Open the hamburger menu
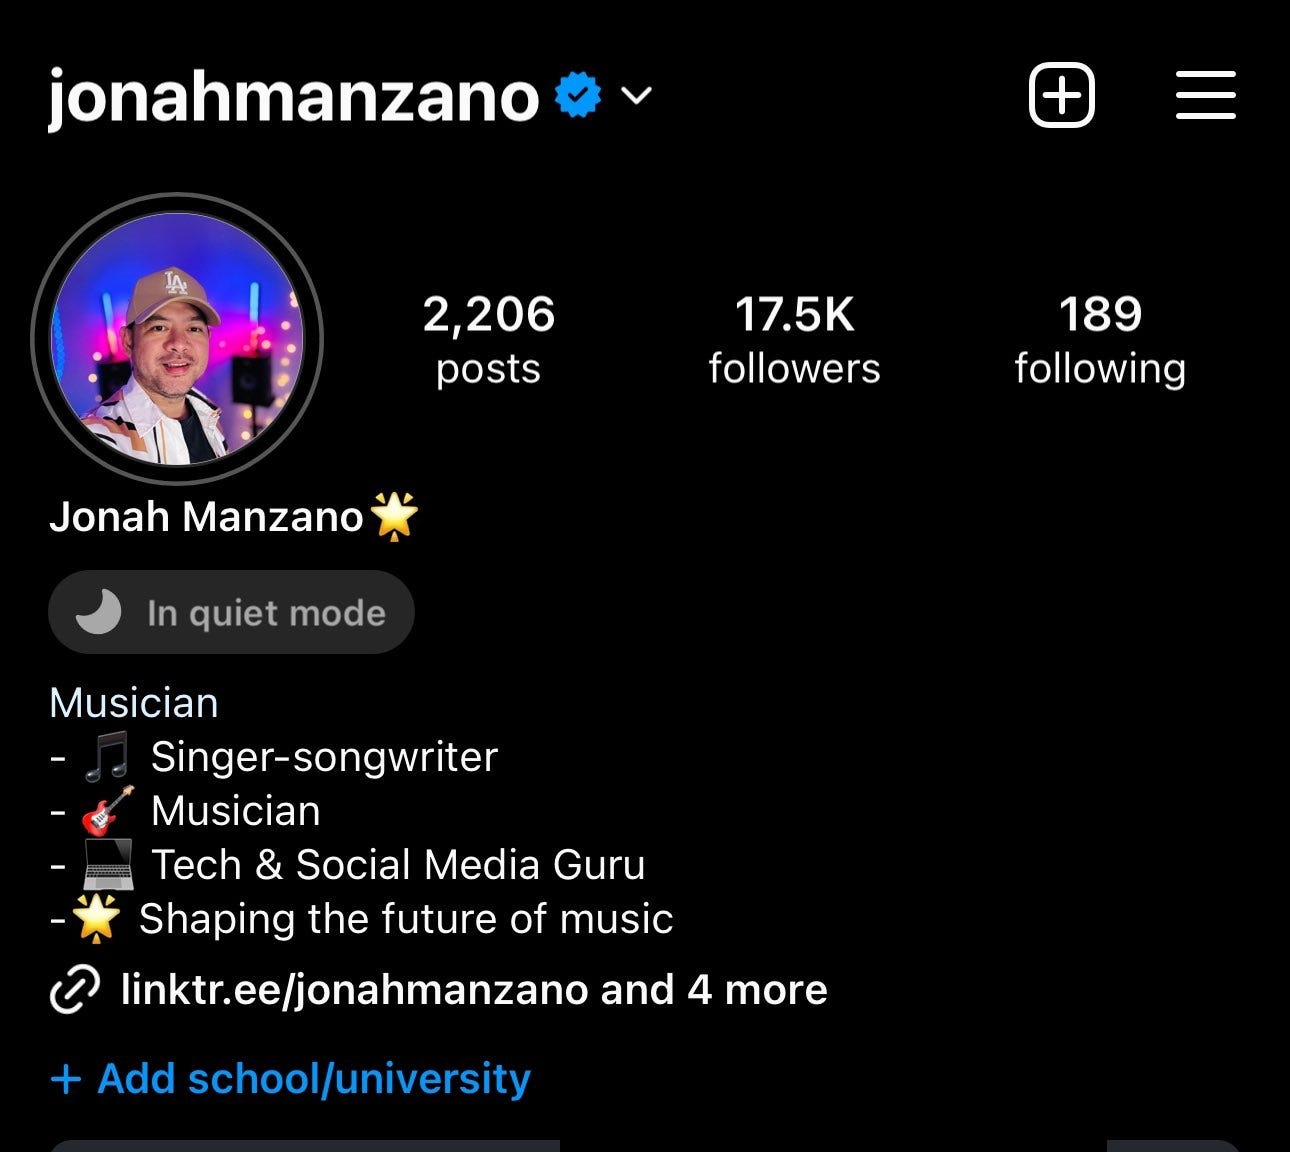The height and width of the screenshot is (1152, 1290). click(1205, 95)
